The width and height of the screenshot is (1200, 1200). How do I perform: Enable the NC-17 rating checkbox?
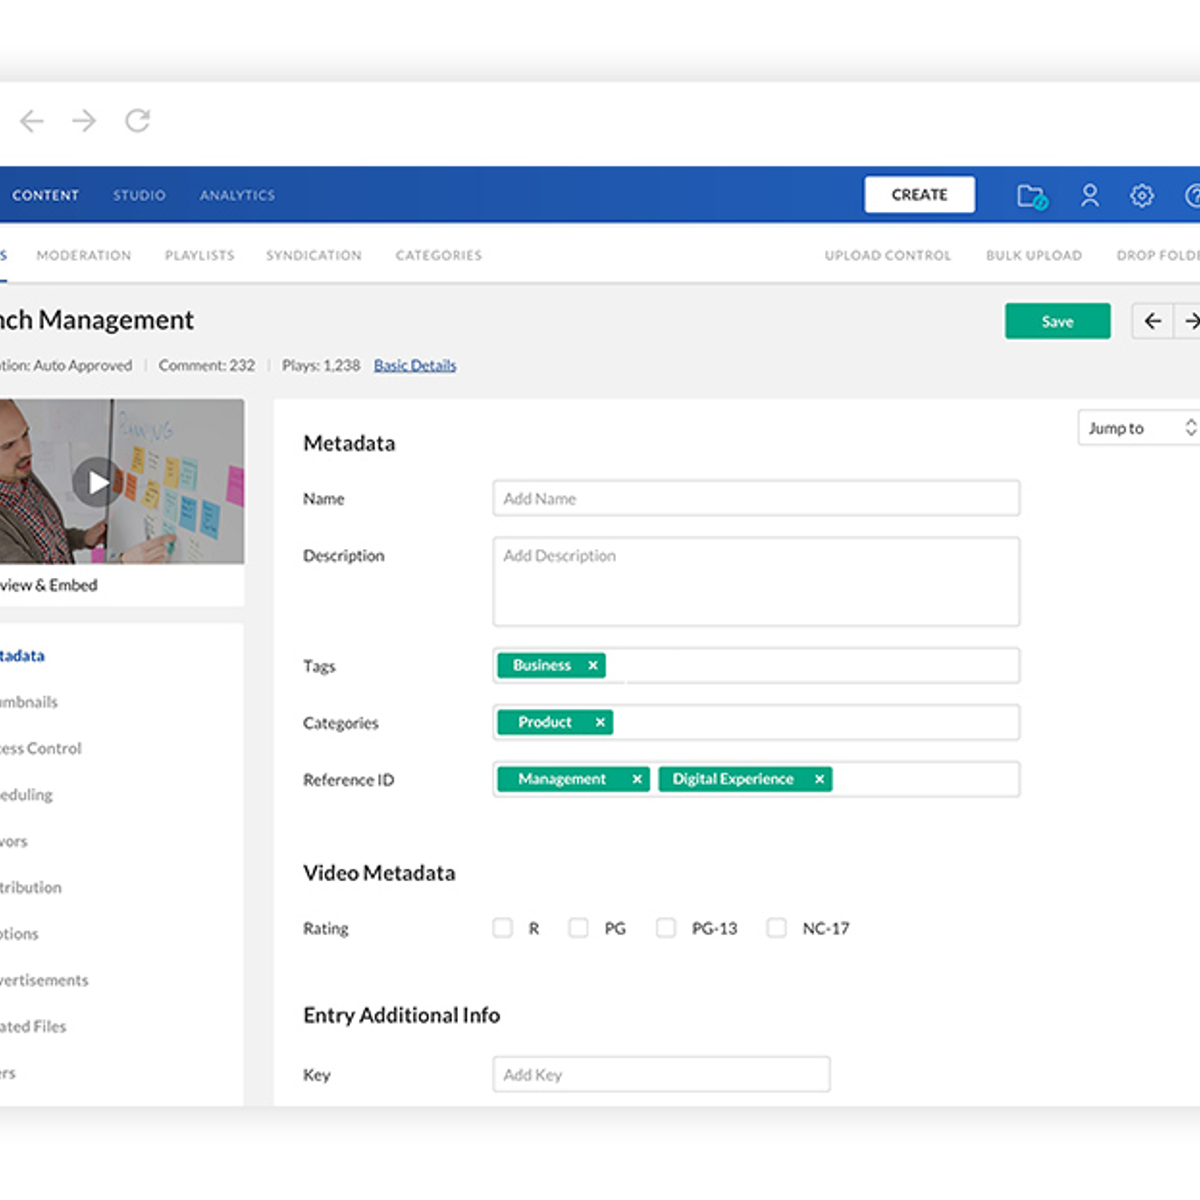(776, 928)
